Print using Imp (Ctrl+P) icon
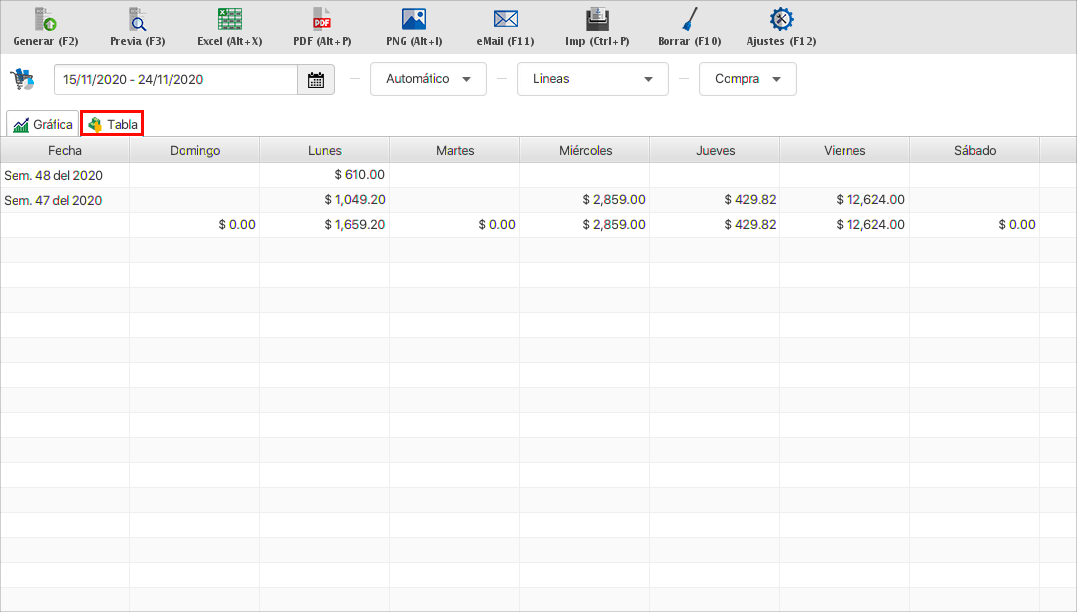 597,20
